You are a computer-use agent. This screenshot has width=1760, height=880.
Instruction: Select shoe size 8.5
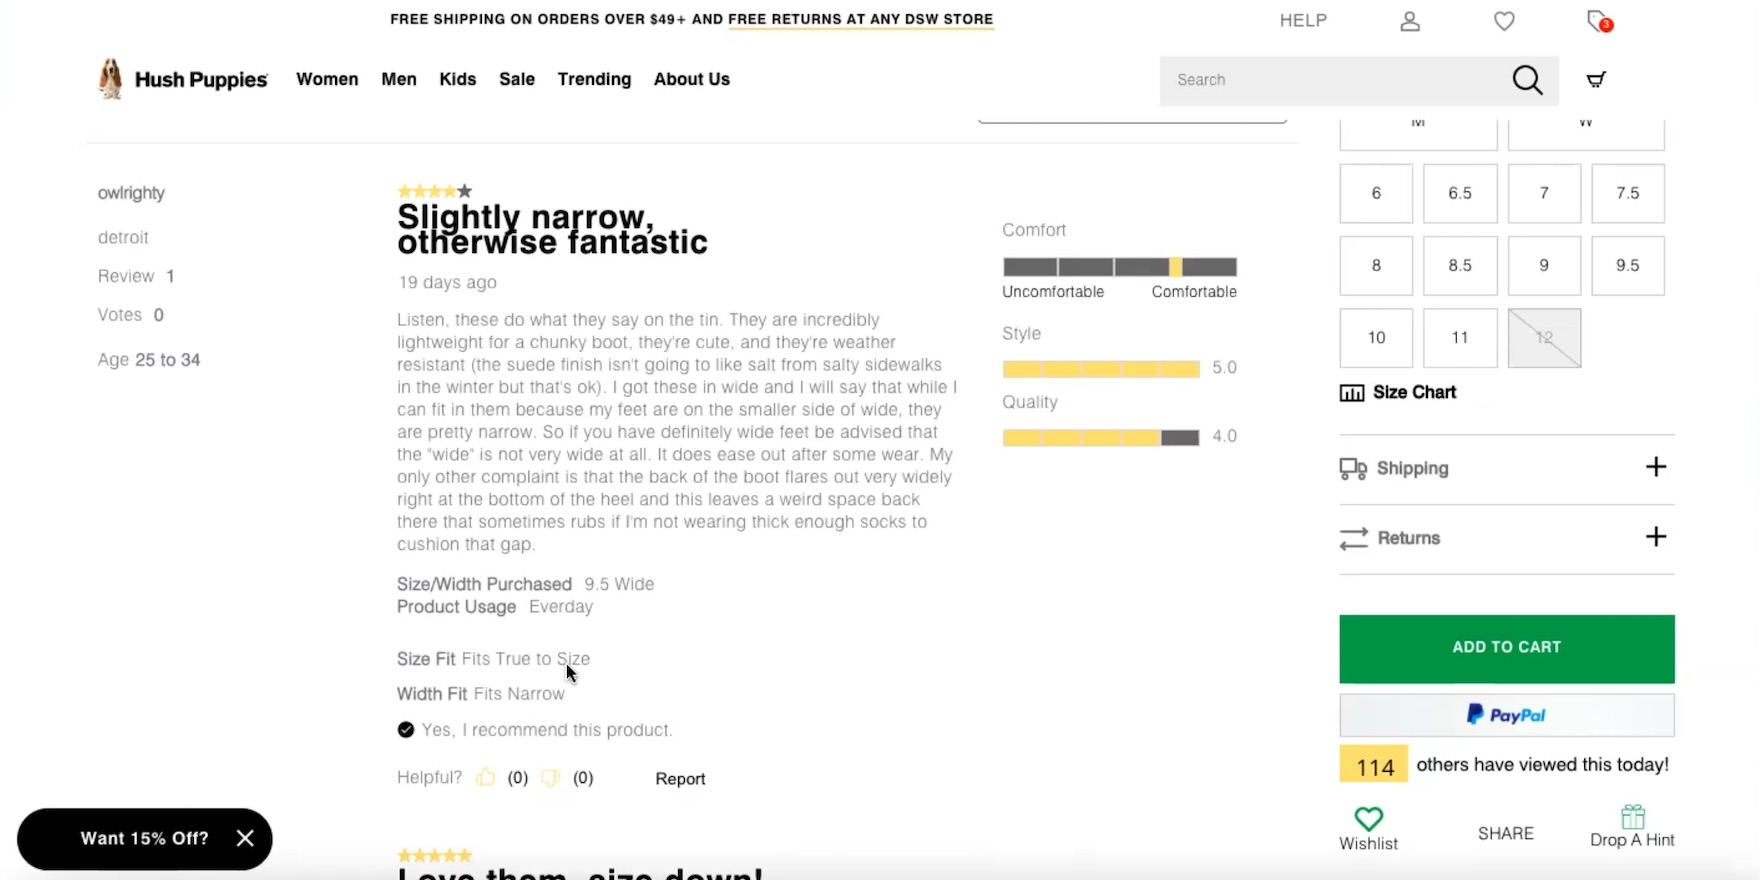coord(1459,266)
